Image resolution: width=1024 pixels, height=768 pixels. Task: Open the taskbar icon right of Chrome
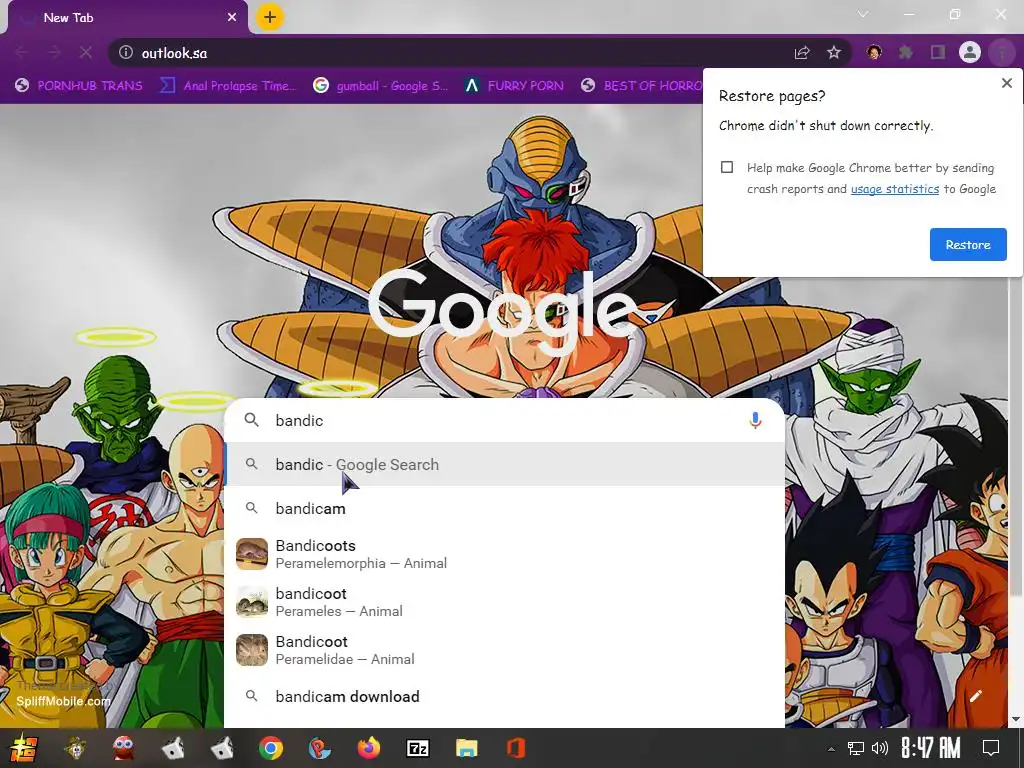click(319, 748)
